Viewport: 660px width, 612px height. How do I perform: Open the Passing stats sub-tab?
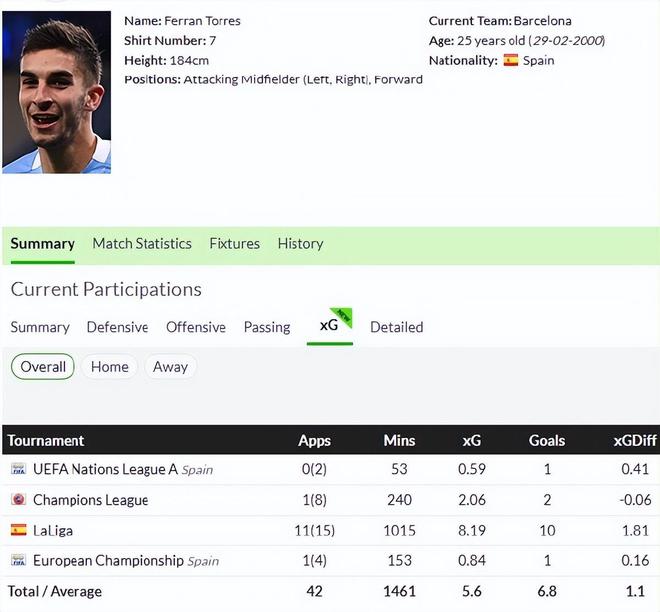(267, 327)
